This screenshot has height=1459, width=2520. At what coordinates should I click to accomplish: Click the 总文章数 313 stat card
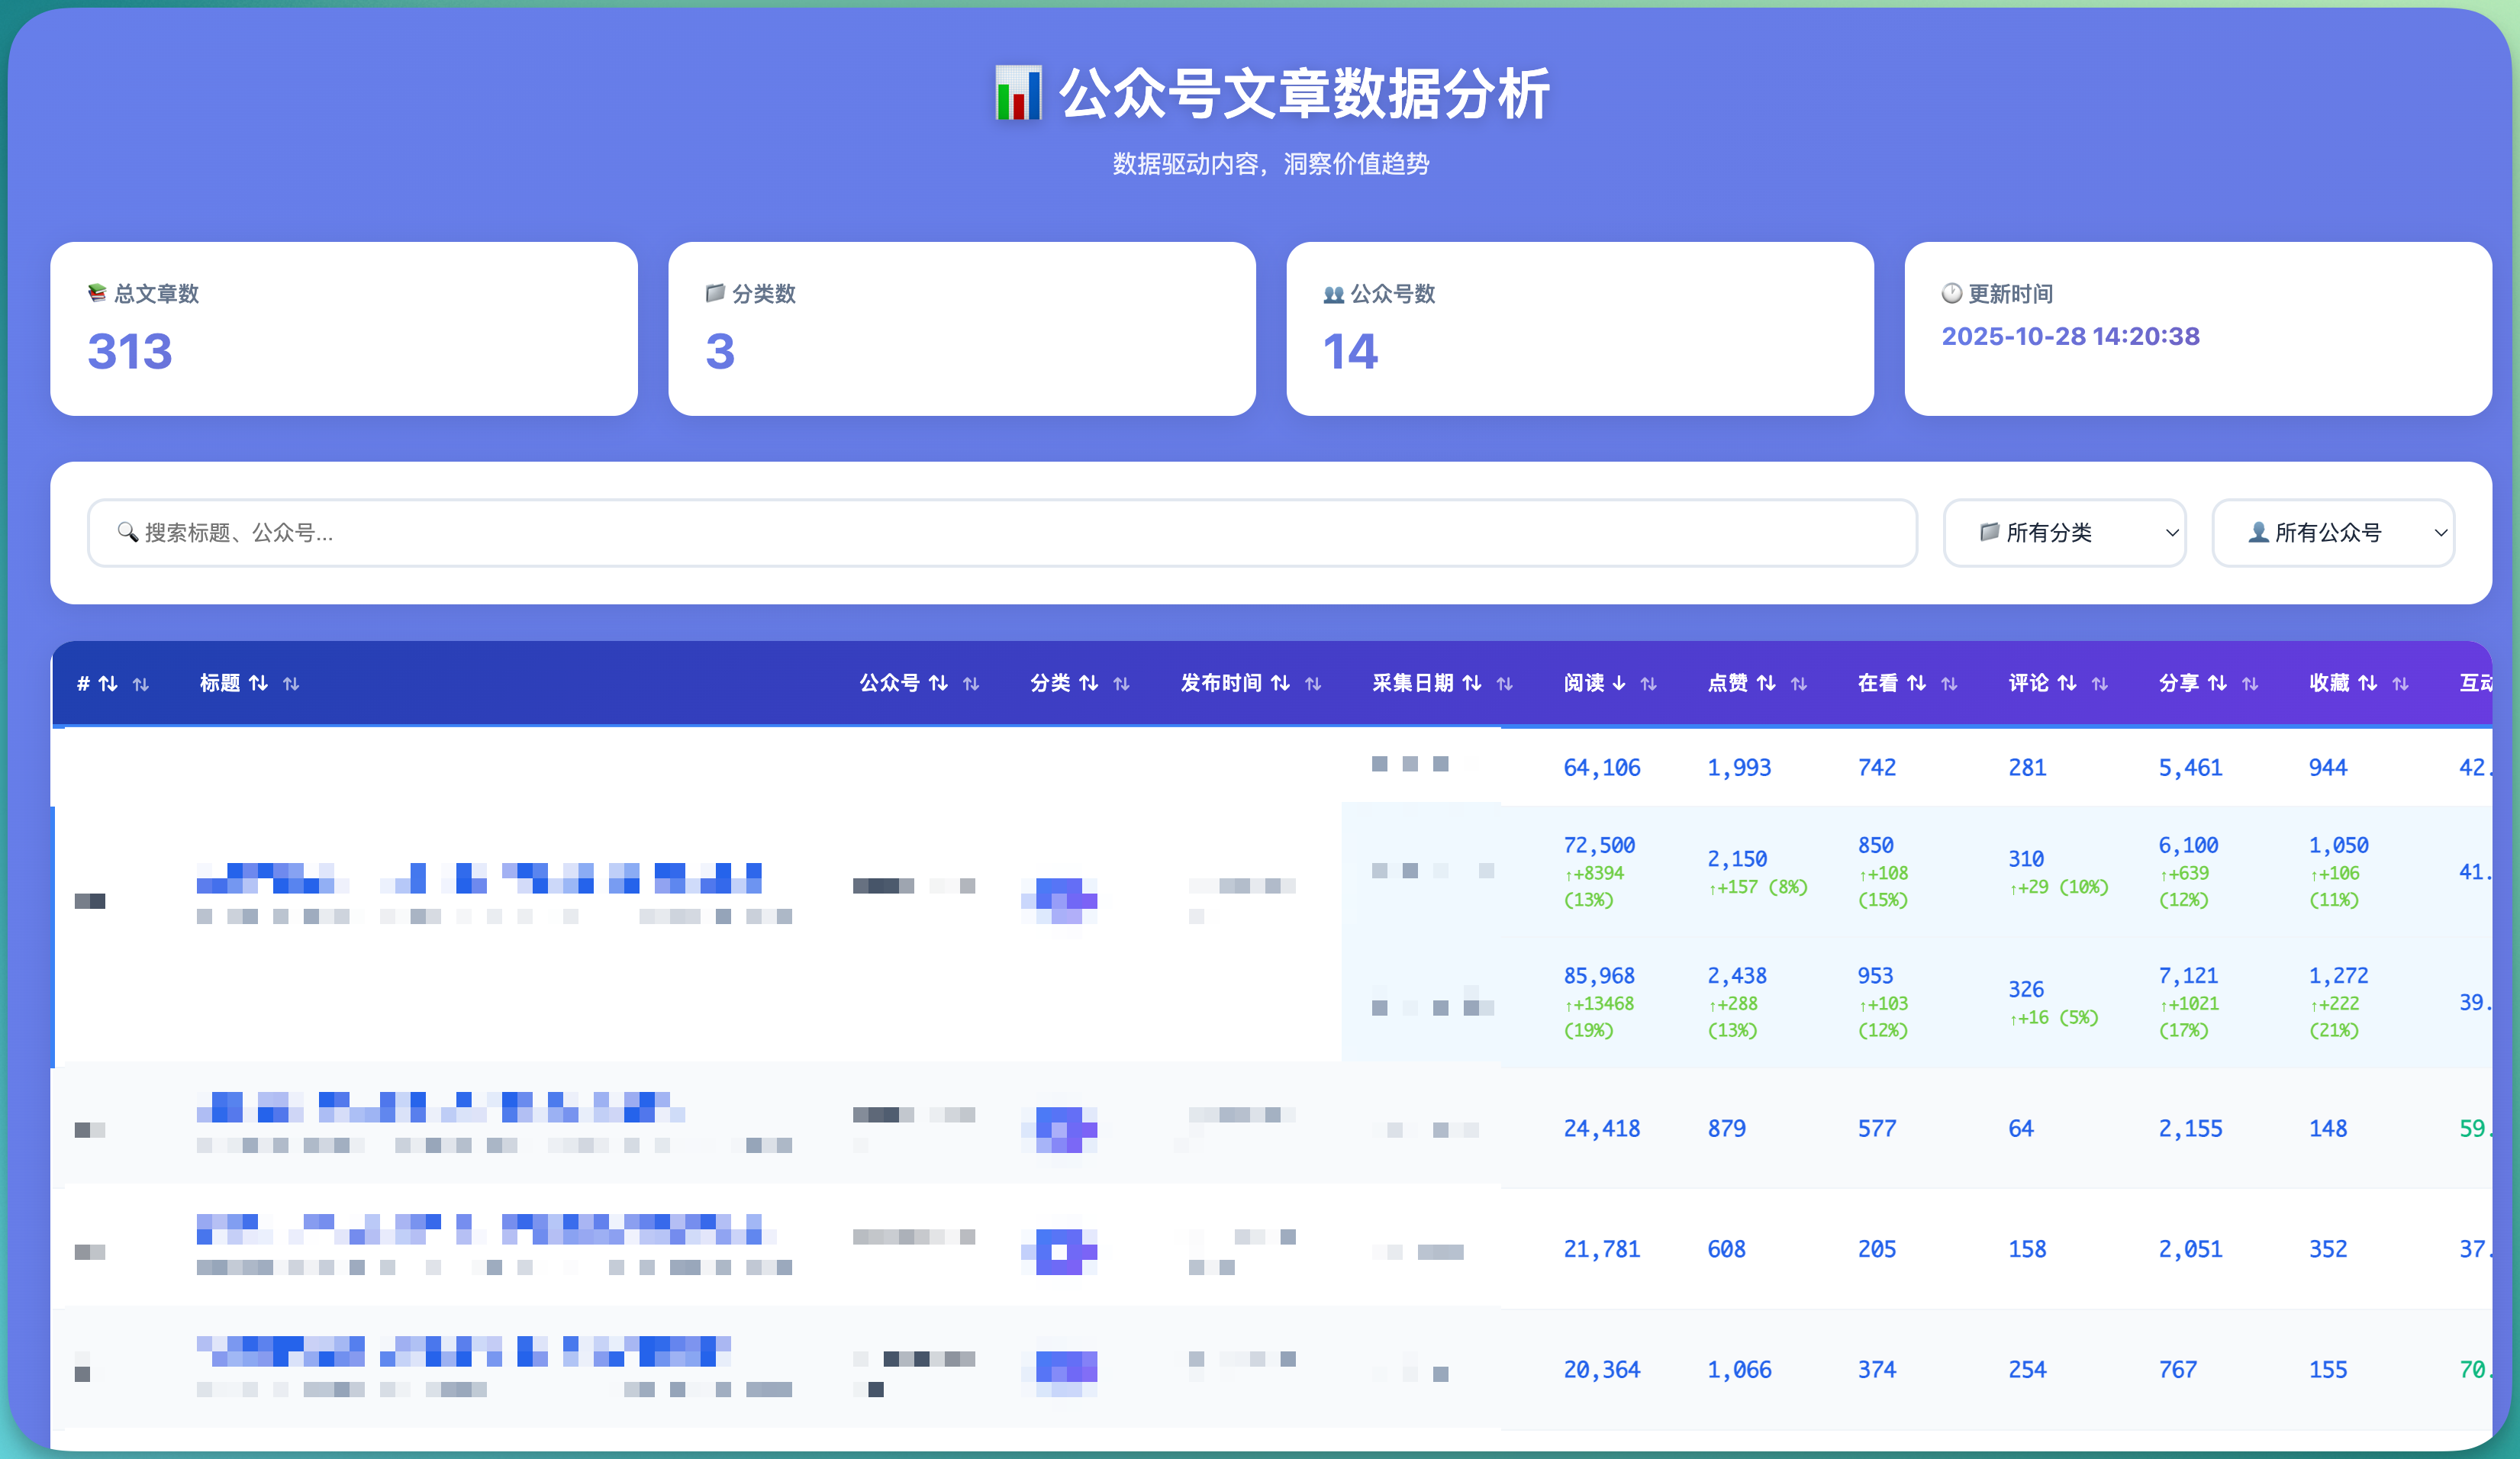(x=343, y=328)
